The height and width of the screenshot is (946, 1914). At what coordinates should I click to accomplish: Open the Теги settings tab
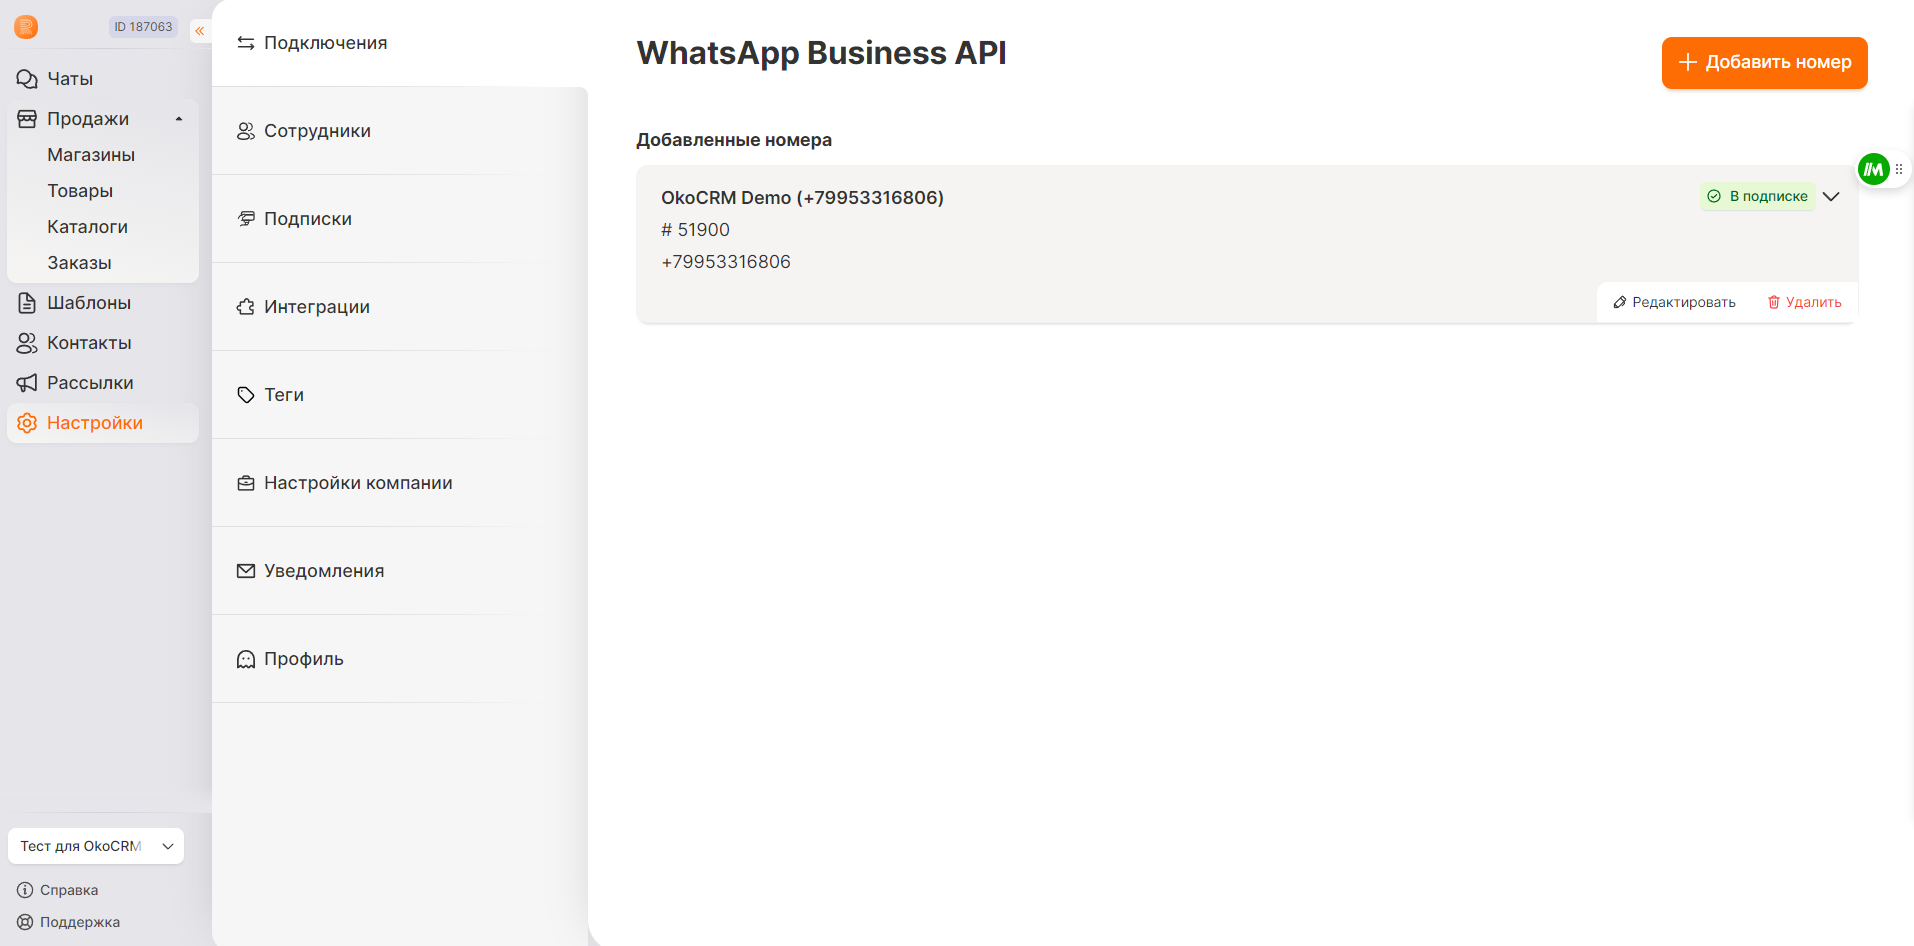(x=400, y=395)
